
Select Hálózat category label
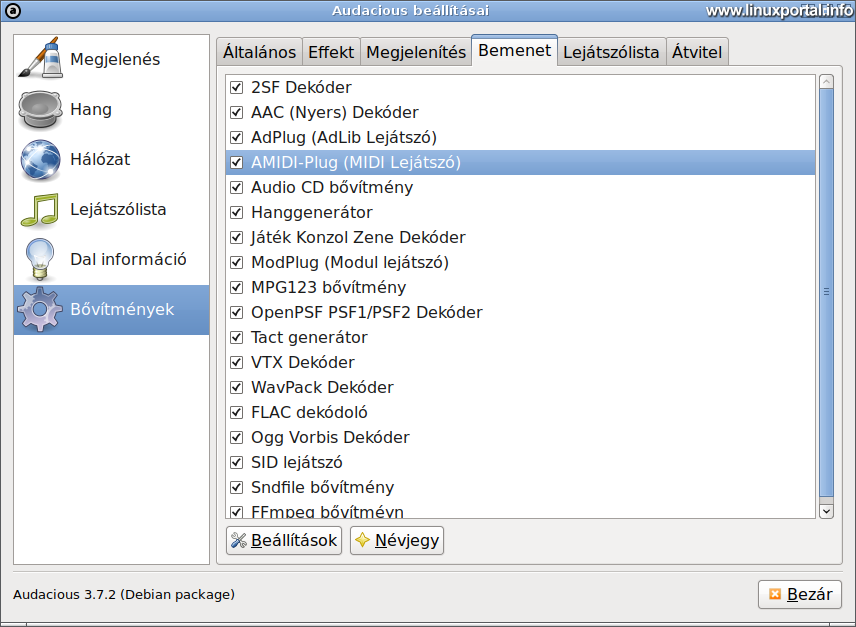(100, 159)
